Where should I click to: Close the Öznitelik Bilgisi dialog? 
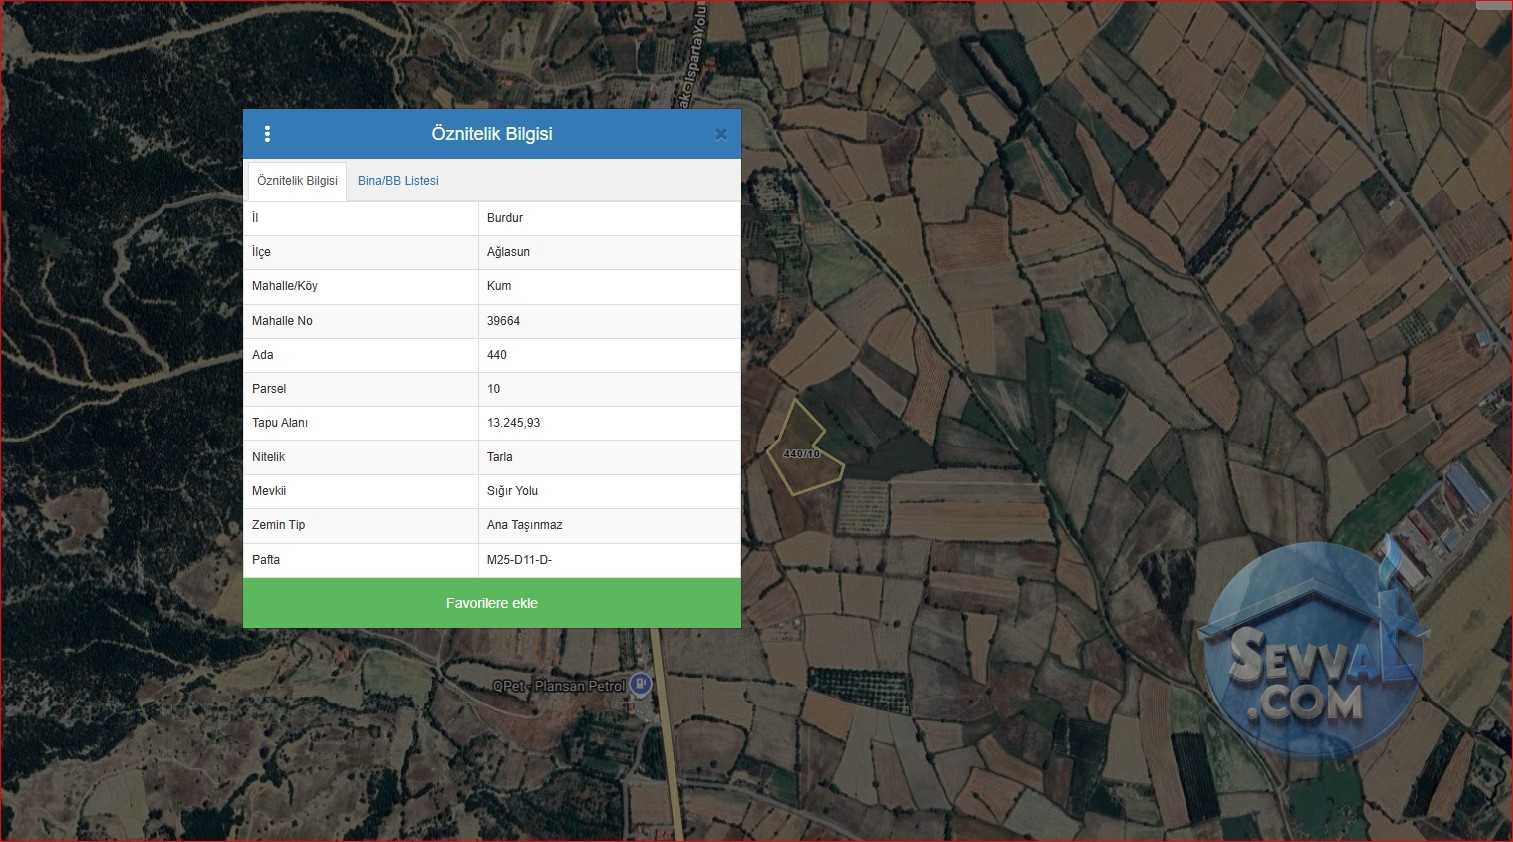[720, 134]
